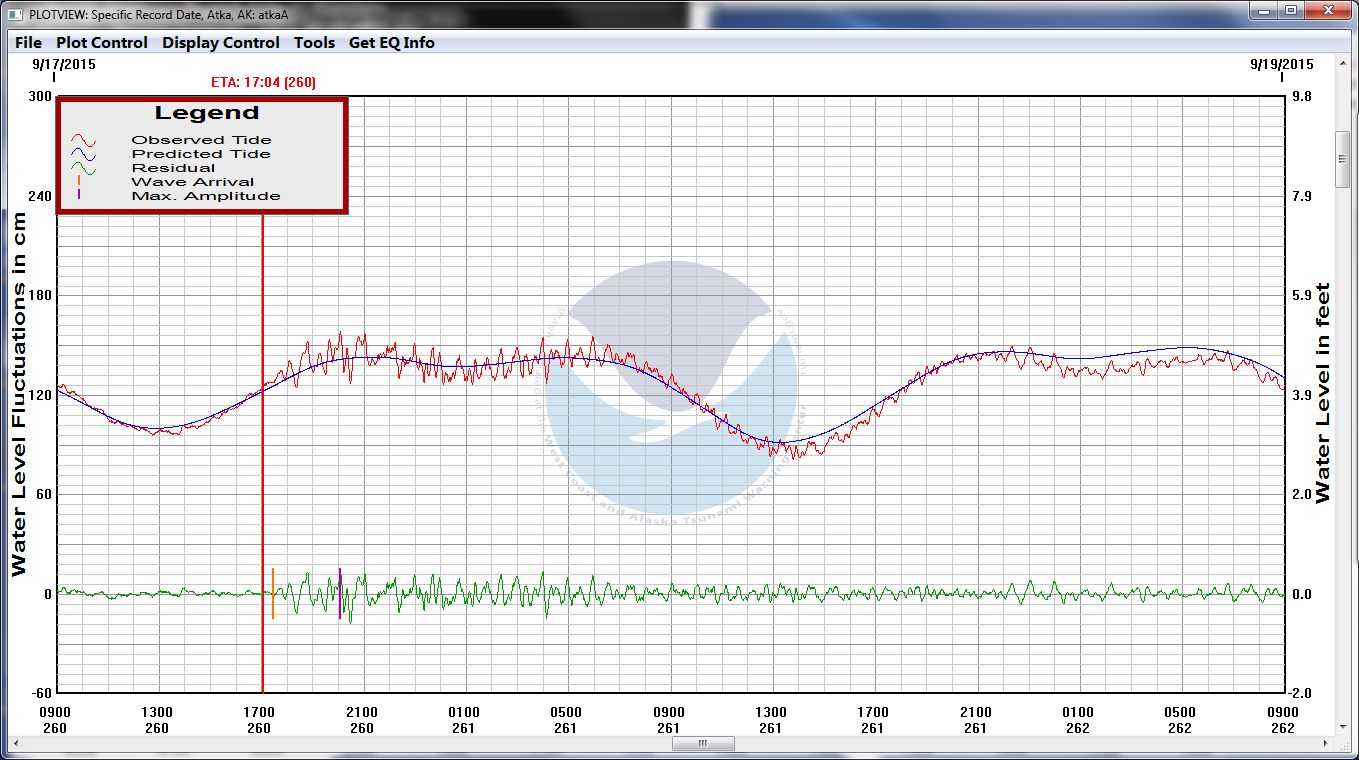Click the 'ETA: 17:04 (260)' label
Screen dimensions: 1359x760
[x=264, y=82]
